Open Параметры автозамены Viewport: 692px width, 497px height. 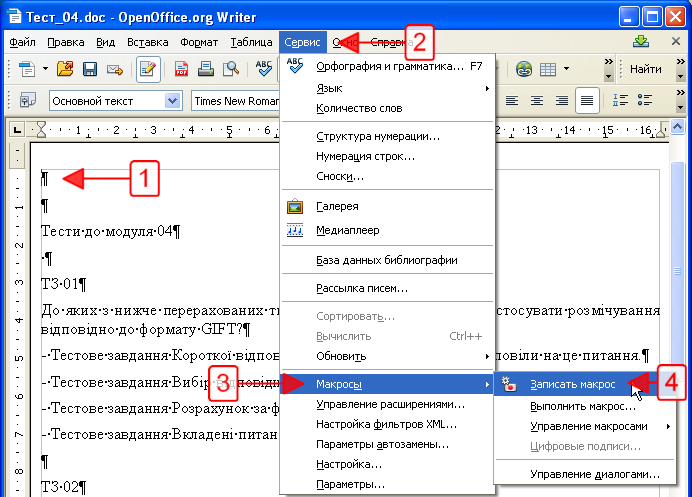[x=387, y=444]
